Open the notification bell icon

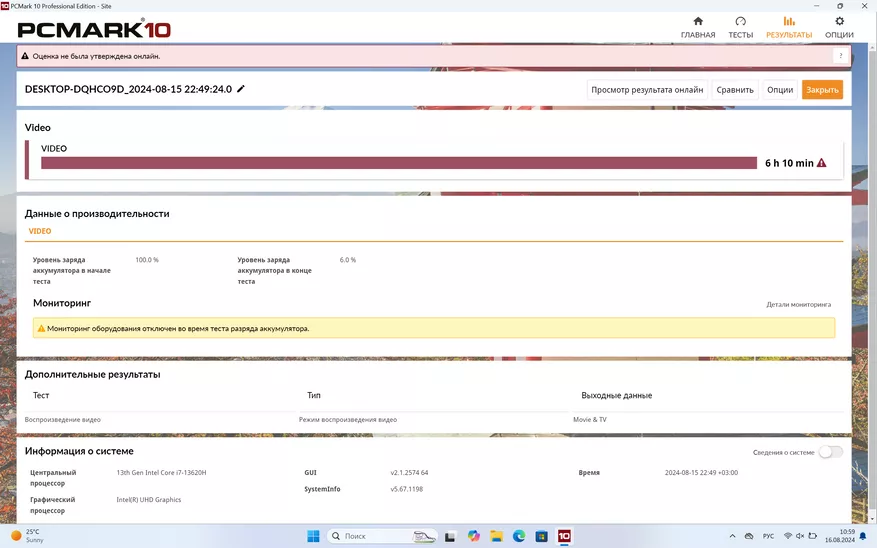coord(862,536)
